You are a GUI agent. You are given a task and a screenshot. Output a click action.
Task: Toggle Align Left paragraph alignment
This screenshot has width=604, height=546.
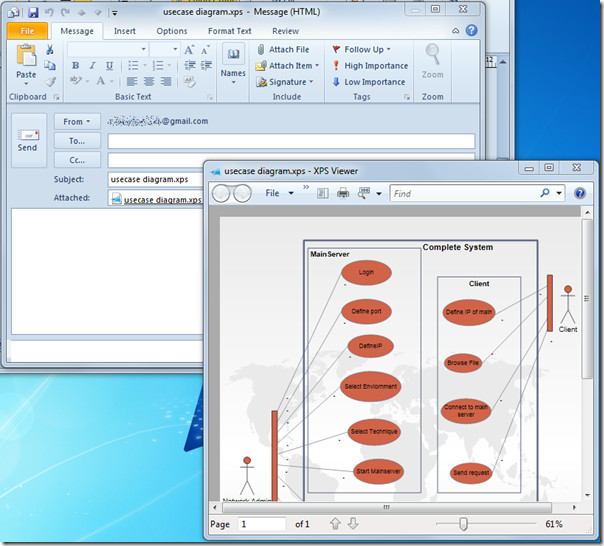click(x=132, y=82)
